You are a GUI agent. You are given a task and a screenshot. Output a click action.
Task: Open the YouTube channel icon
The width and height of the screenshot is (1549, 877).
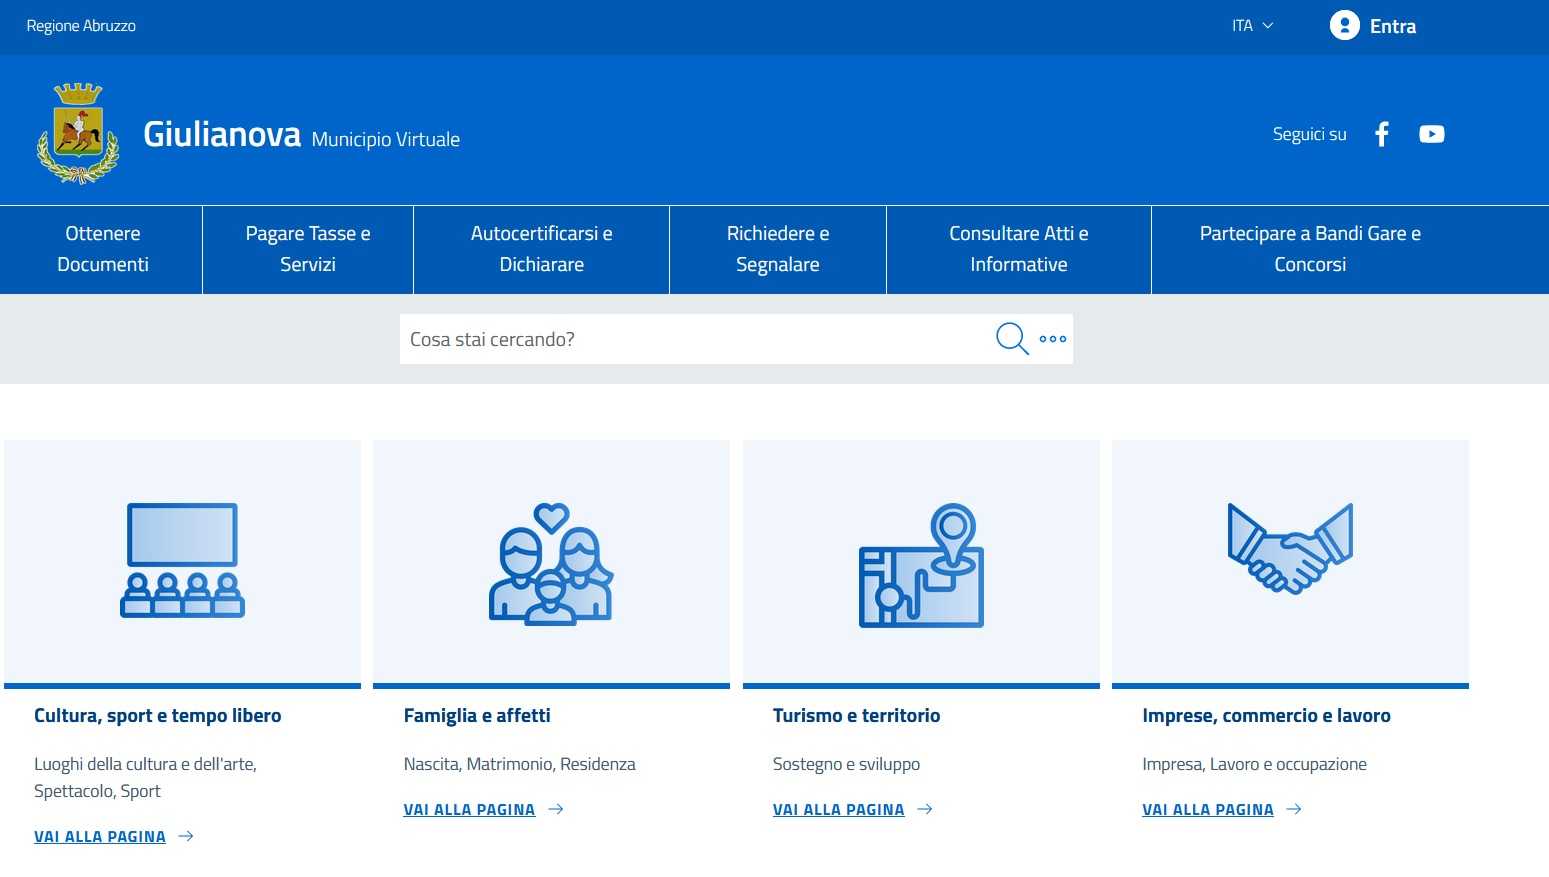pyautogui.click(x=1431, y=133)
